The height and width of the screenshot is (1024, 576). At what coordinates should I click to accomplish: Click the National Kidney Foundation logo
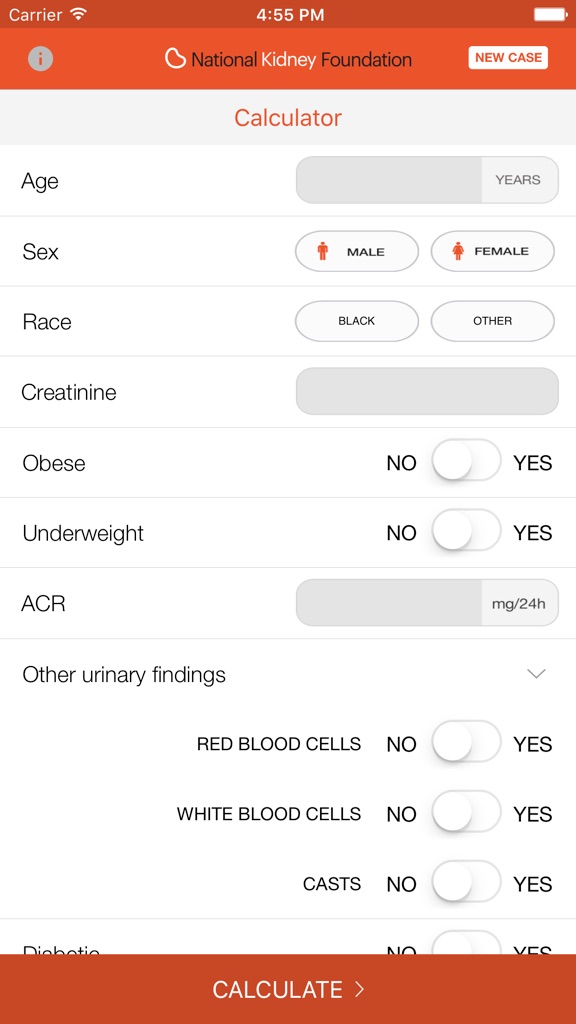[x=288, y=59]
